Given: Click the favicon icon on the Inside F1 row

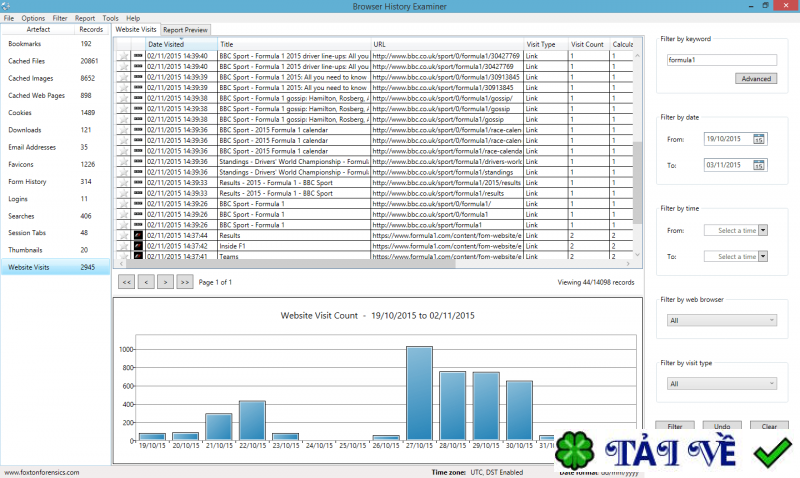Looking at the screenshot, I should tap(138, 246).
